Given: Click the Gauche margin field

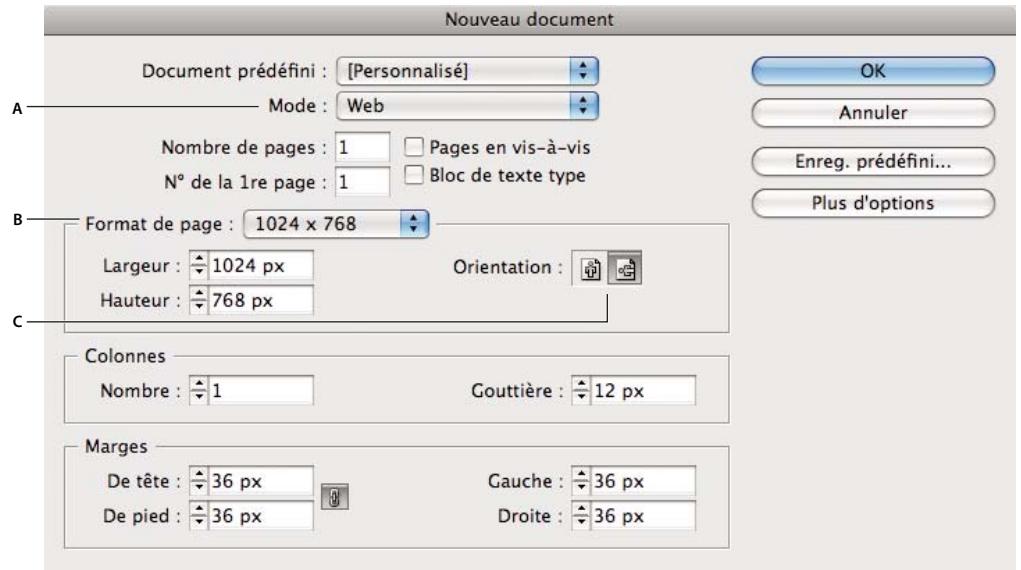Looking at the screenshot, I should click(x=643, y=481).
